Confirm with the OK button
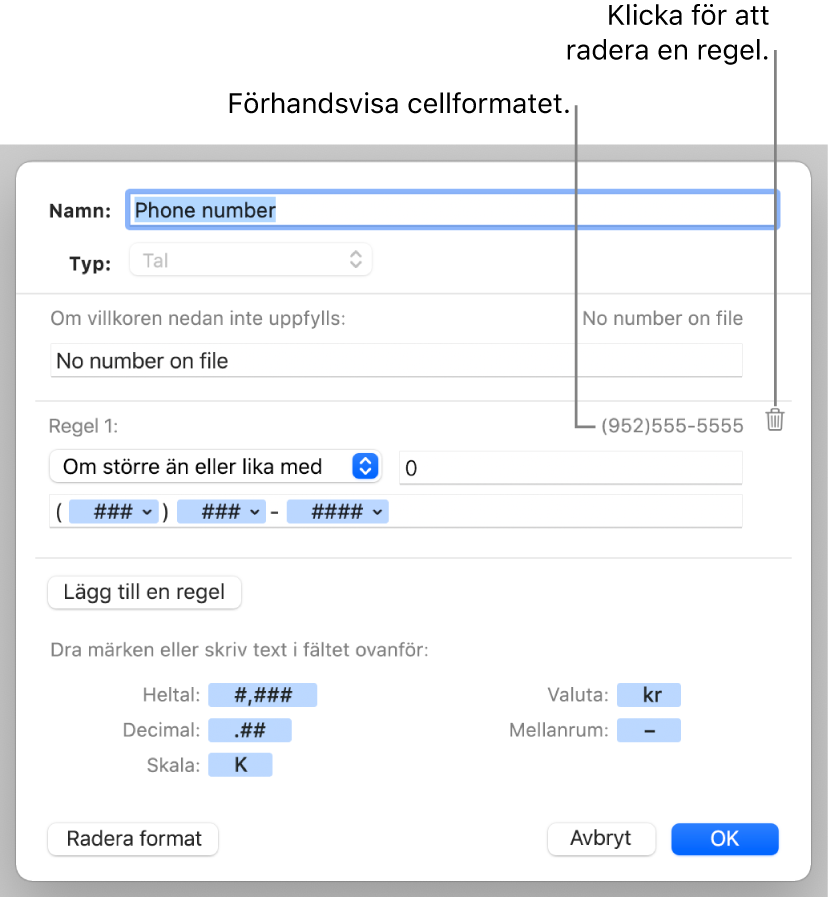The height and width of the screenshot is (897, 828). [724, 839]
